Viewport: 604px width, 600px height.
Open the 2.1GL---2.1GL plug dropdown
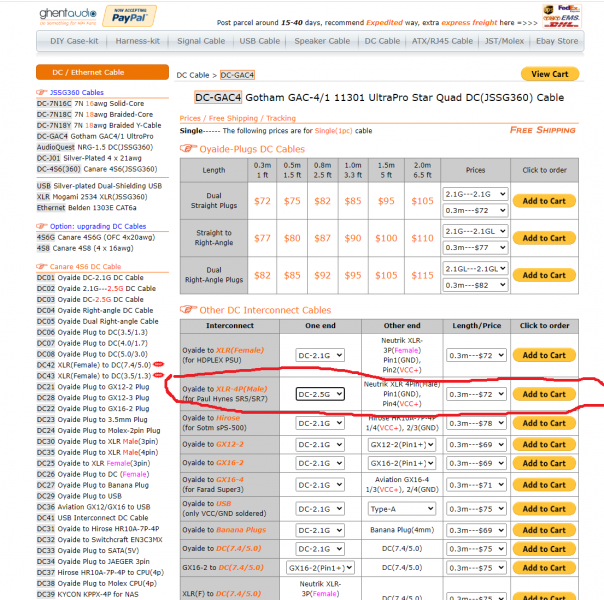tap(475, 268)
